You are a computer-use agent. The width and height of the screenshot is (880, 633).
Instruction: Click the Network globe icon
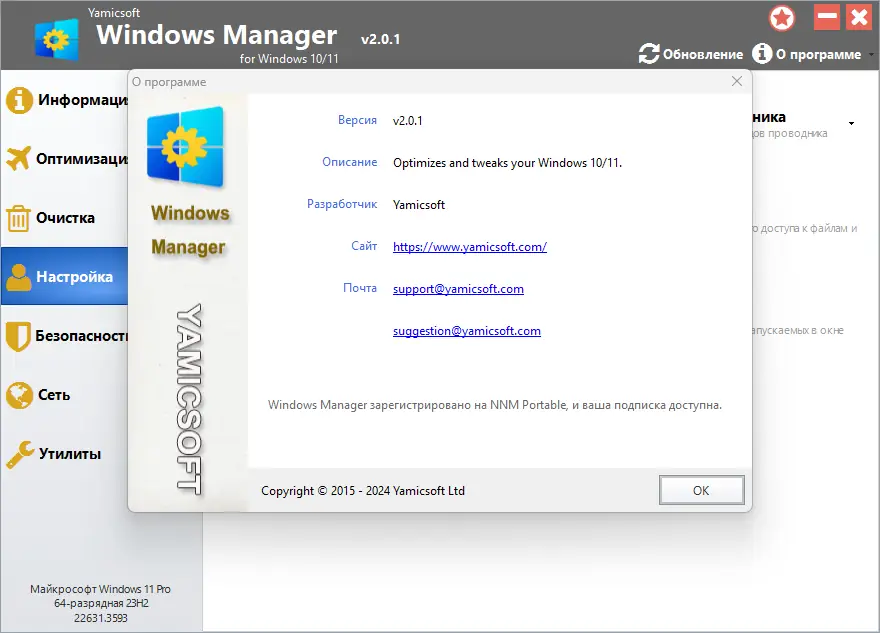(x=19, y=395)
